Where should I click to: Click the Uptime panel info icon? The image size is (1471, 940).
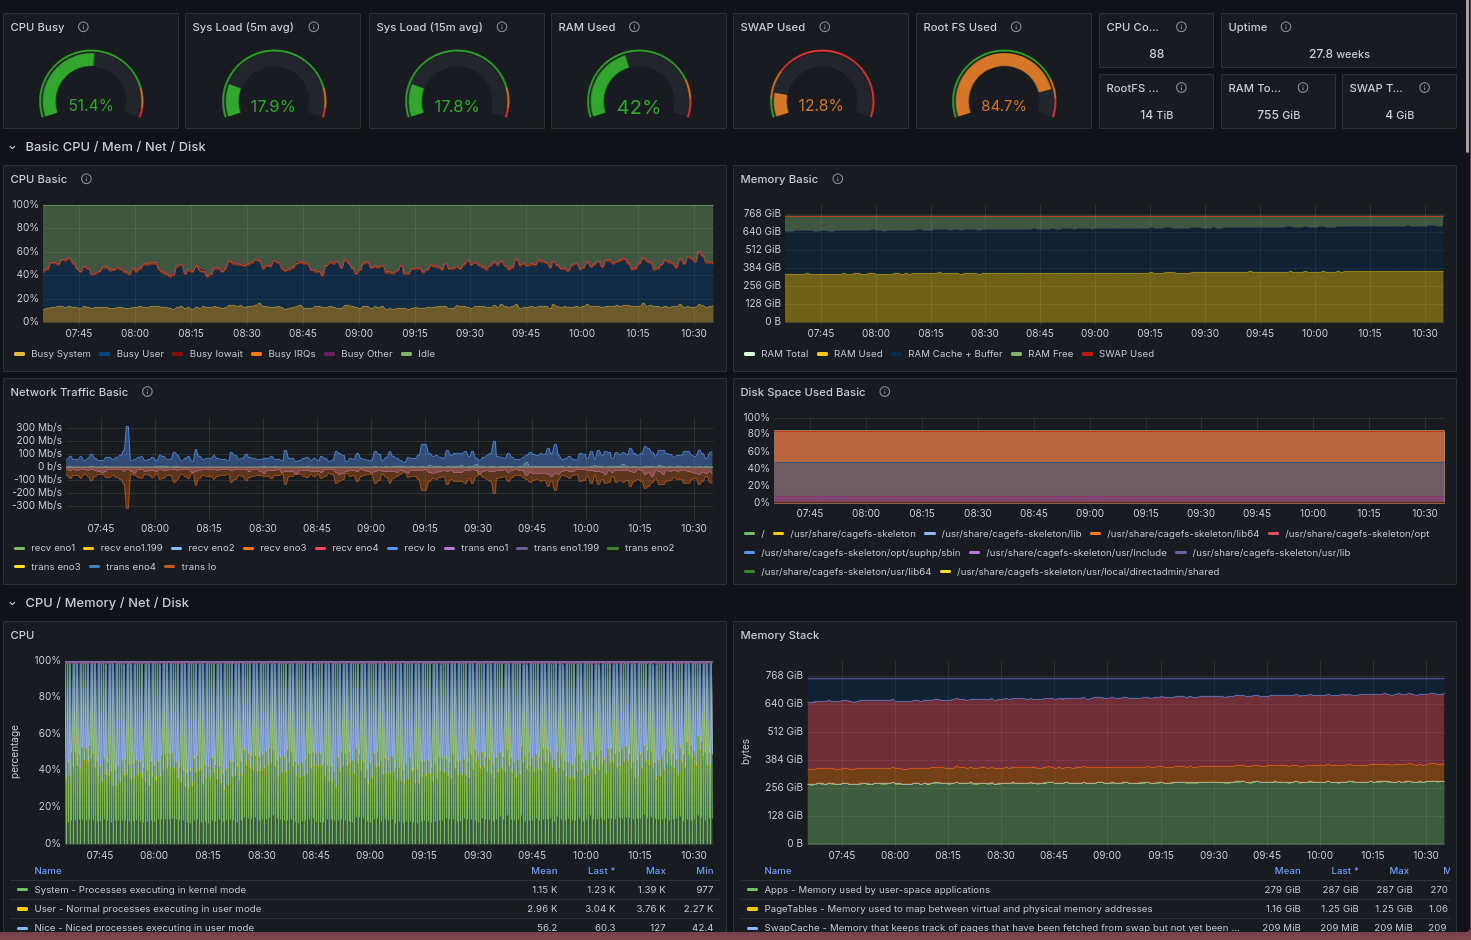[1286, 27]
